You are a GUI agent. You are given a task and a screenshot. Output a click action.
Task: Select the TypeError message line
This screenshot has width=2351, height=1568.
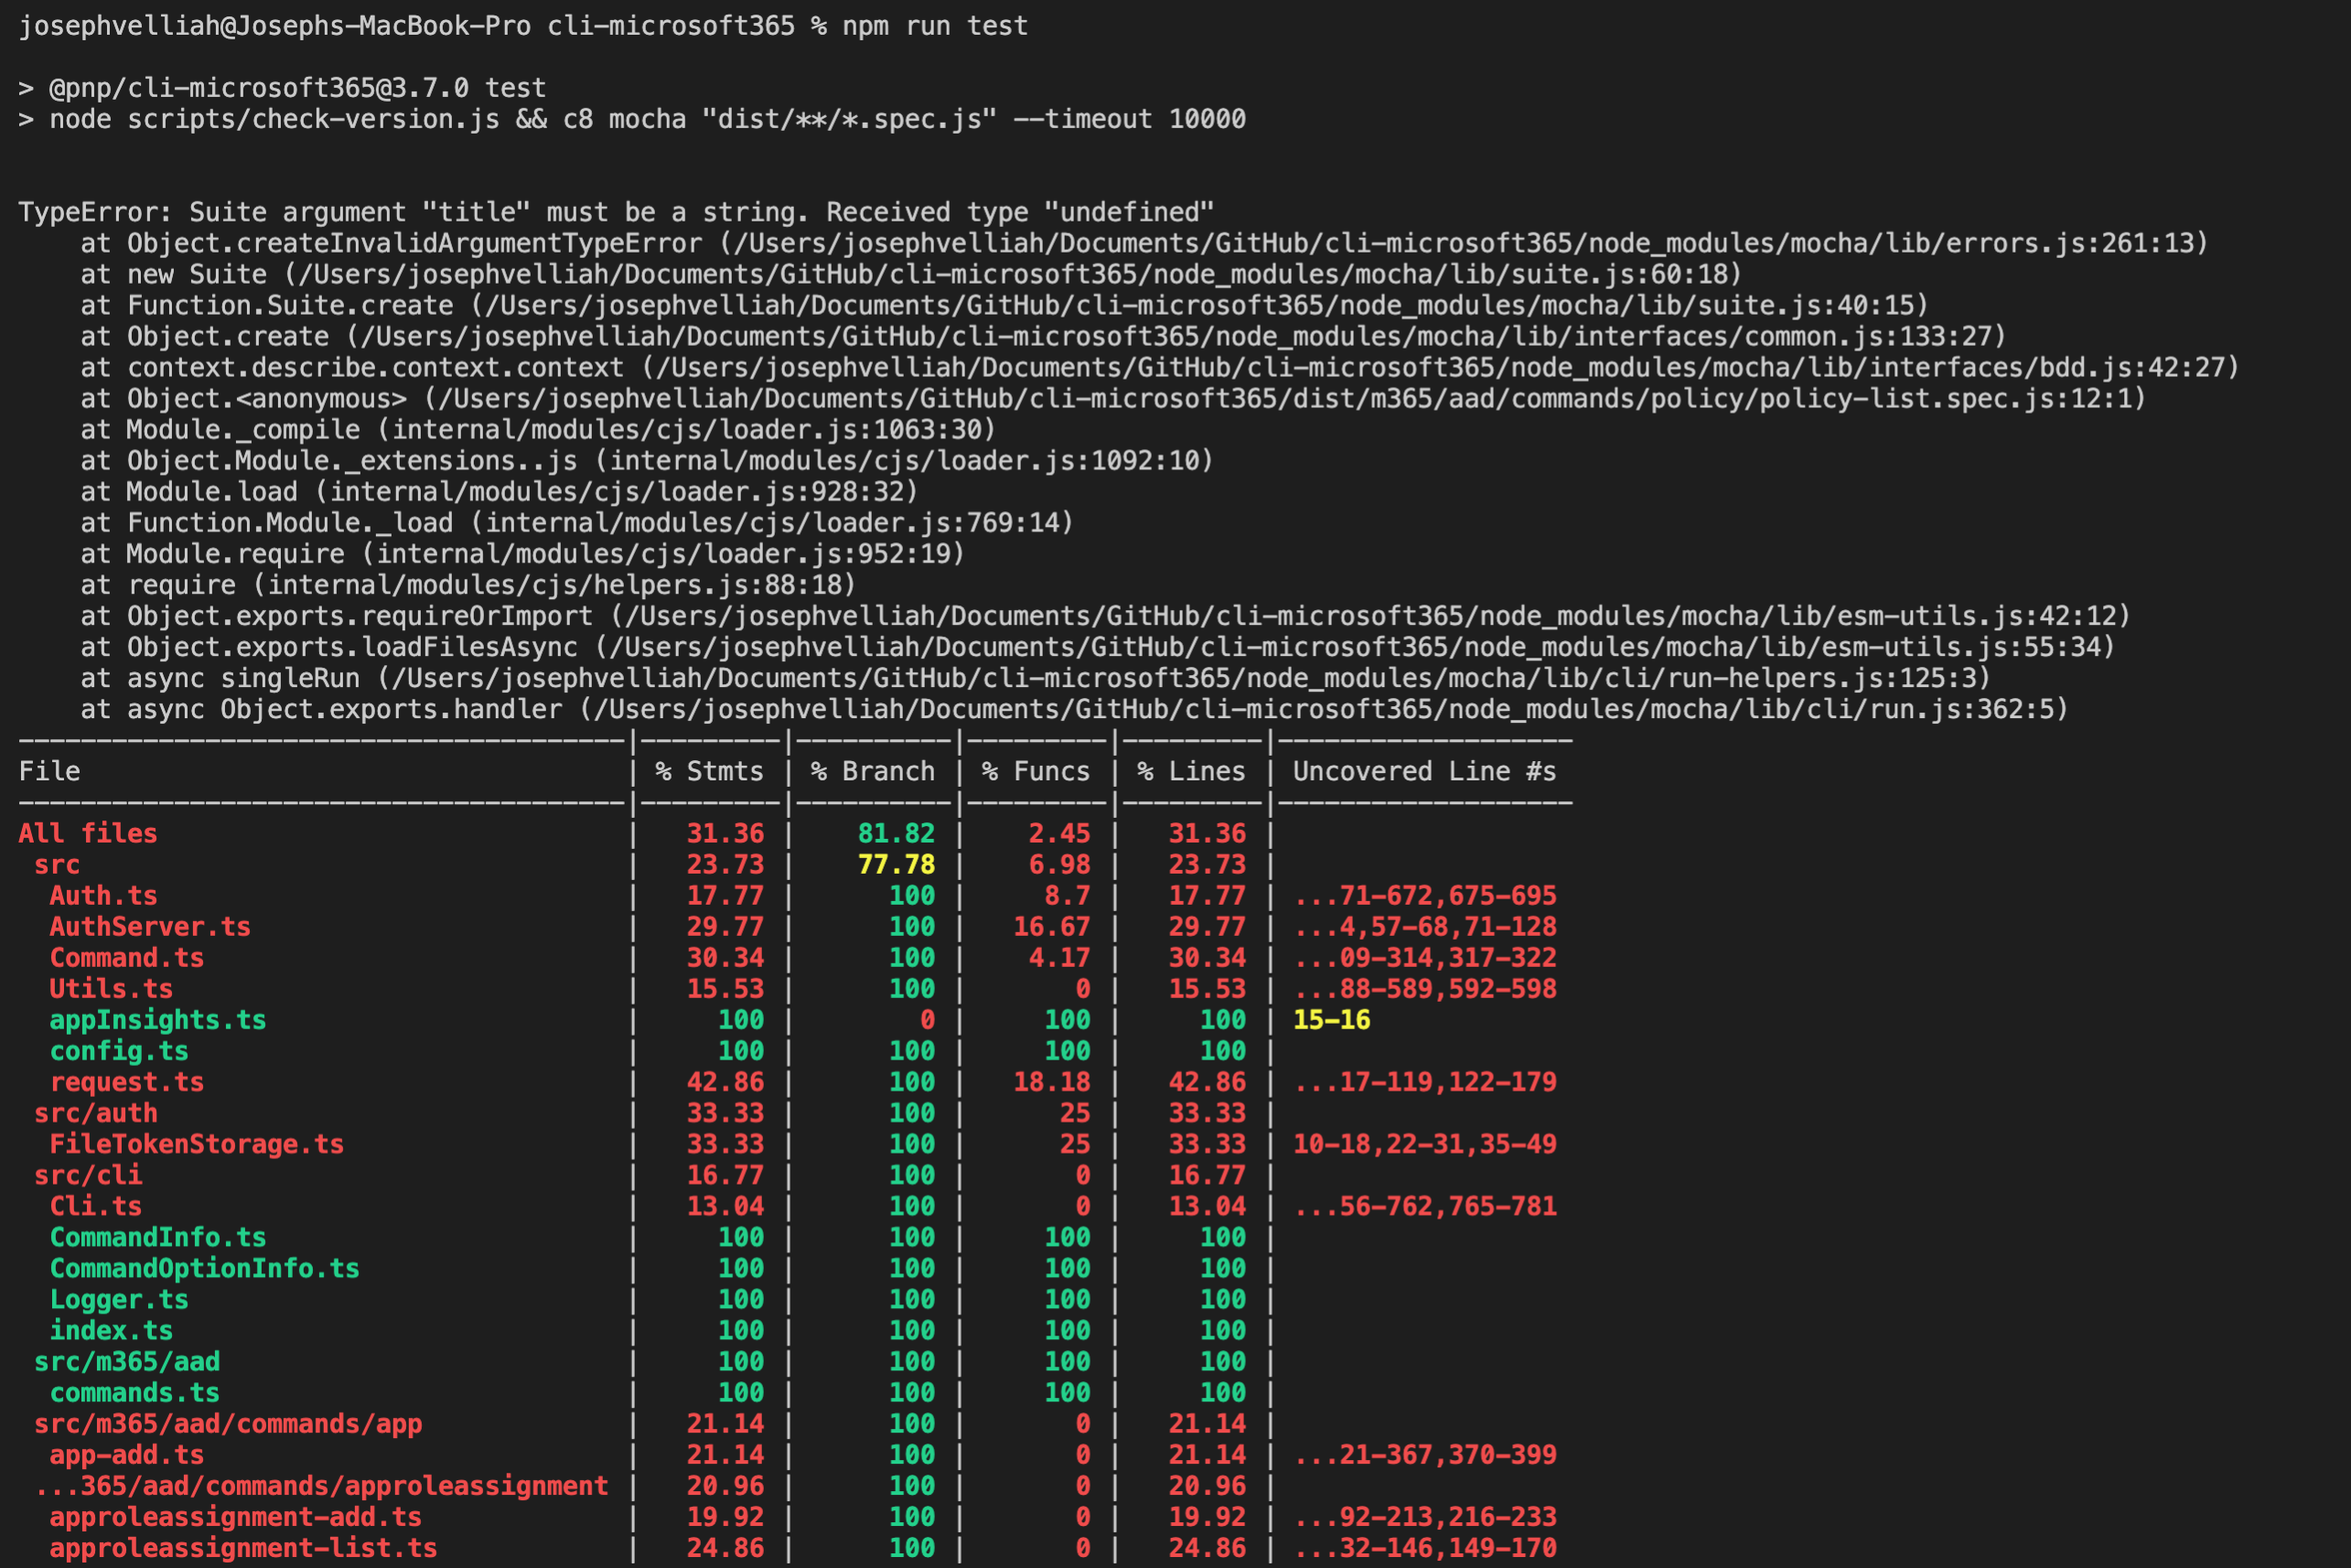616,211
